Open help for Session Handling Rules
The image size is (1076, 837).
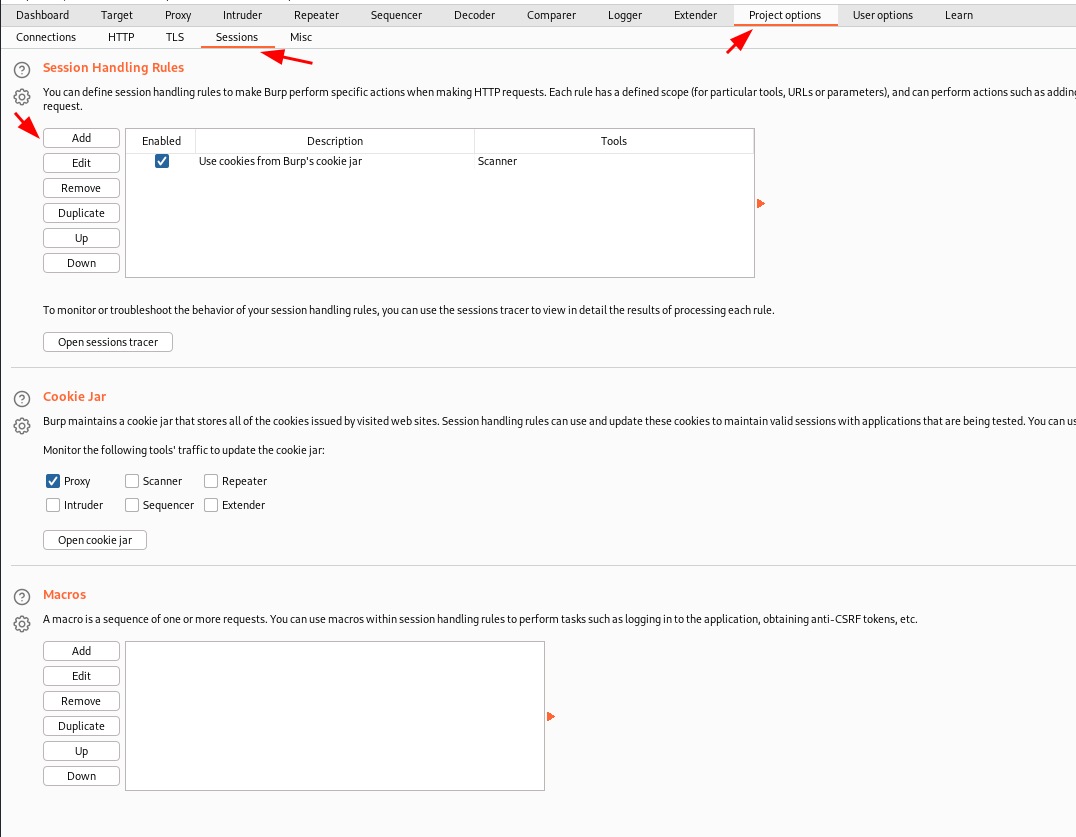(22, 70)
